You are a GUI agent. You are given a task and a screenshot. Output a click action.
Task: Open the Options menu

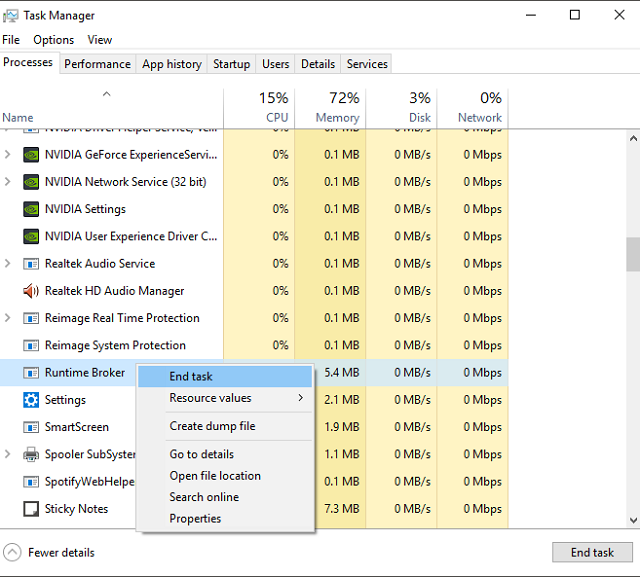tap(53, 40)
